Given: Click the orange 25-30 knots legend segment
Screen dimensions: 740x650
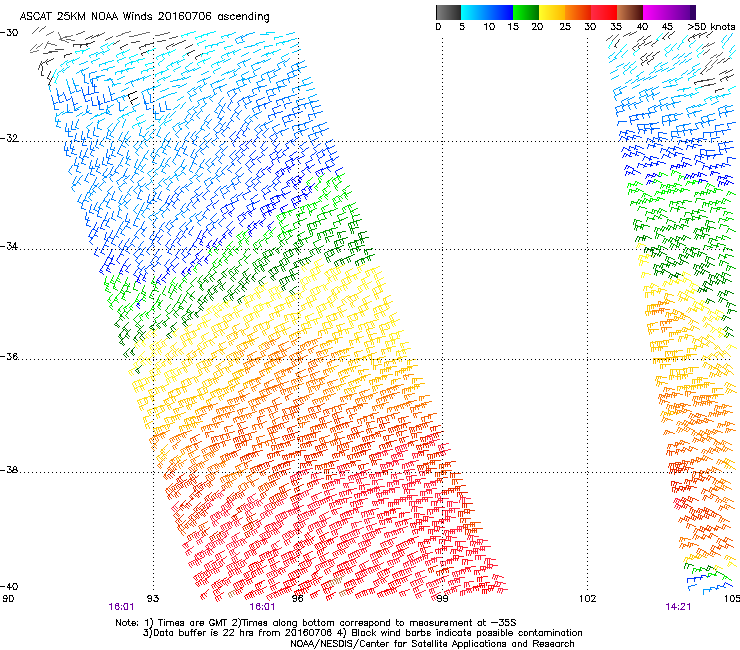Looking at the screenshot, I should (x=578, y=12).
